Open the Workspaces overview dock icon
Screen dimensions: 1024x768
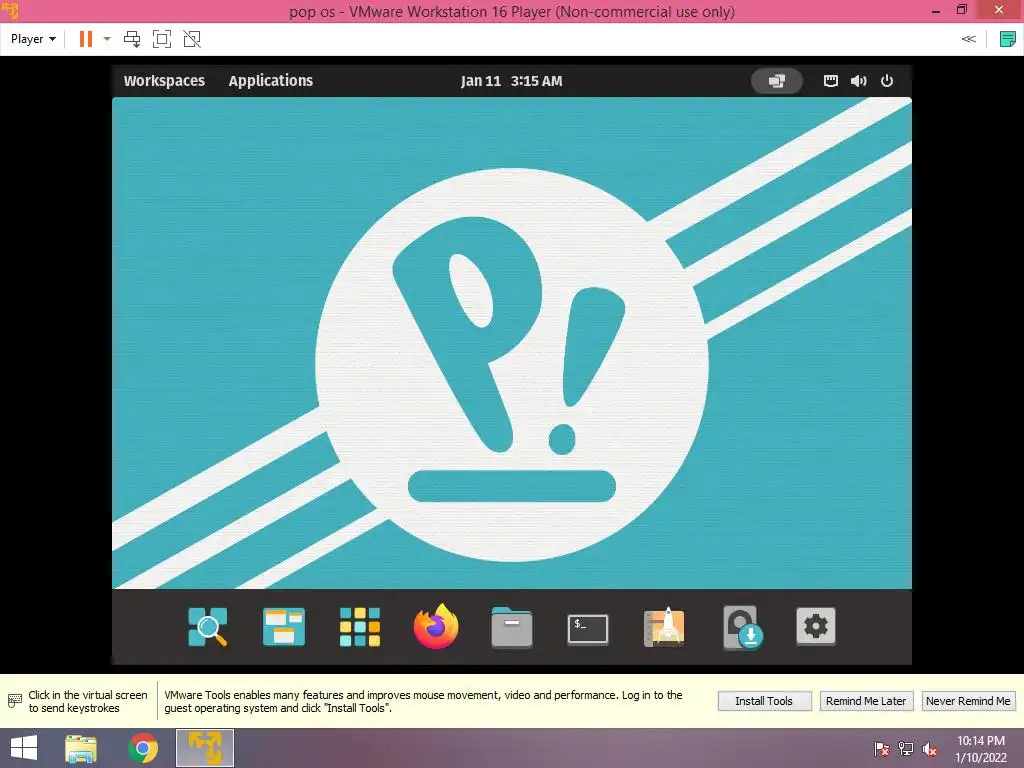point(283,627)
